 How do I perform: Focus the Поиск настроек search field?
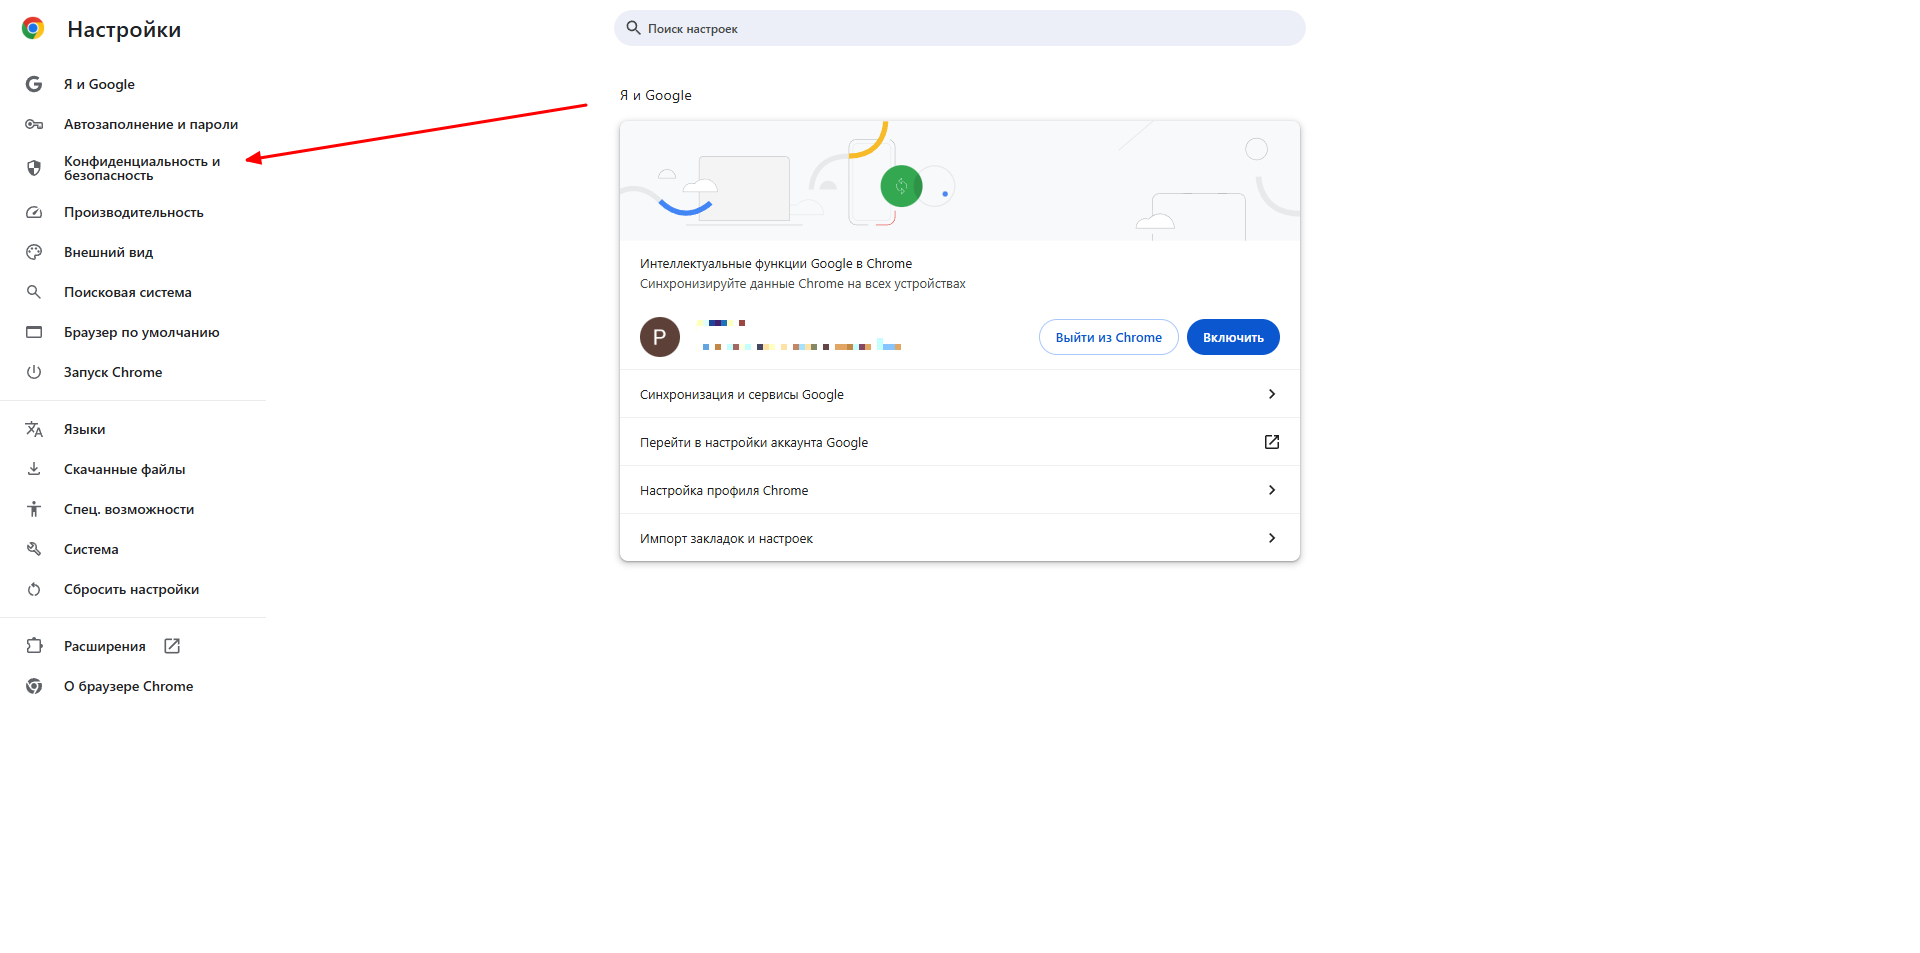pos(960,28)
